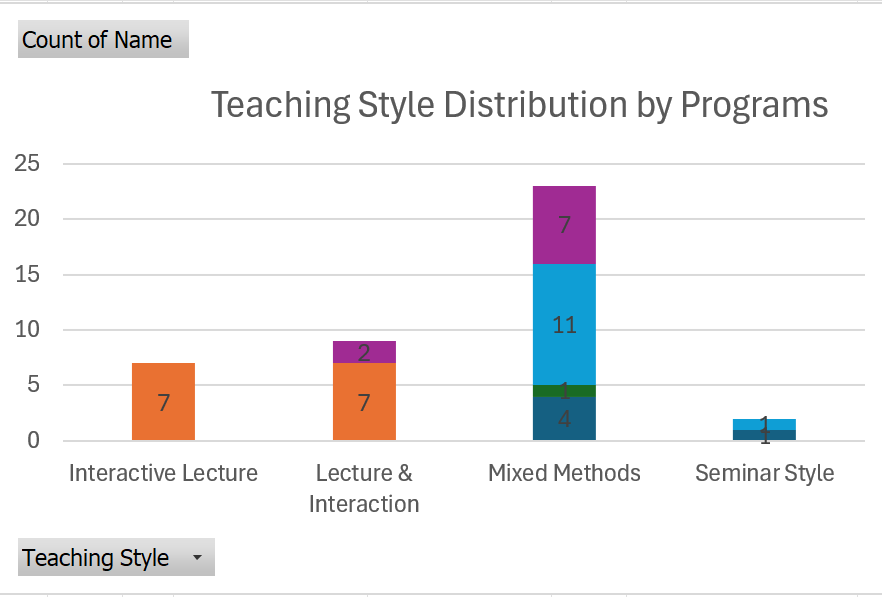Click the dark blue Seminar Style segment
Viewport: 882px width, 597px height.
tap(764, 435)
